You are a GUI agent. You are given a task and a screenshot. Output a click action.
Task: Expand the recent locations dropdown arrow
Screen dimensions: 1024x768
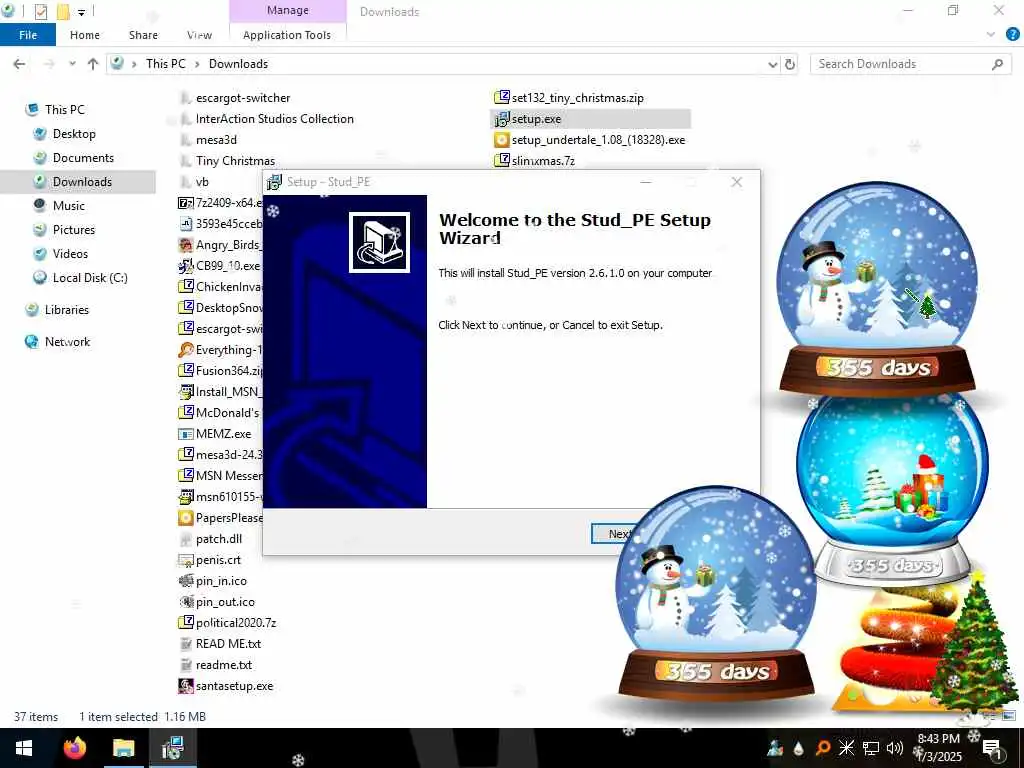coord(72,64)
